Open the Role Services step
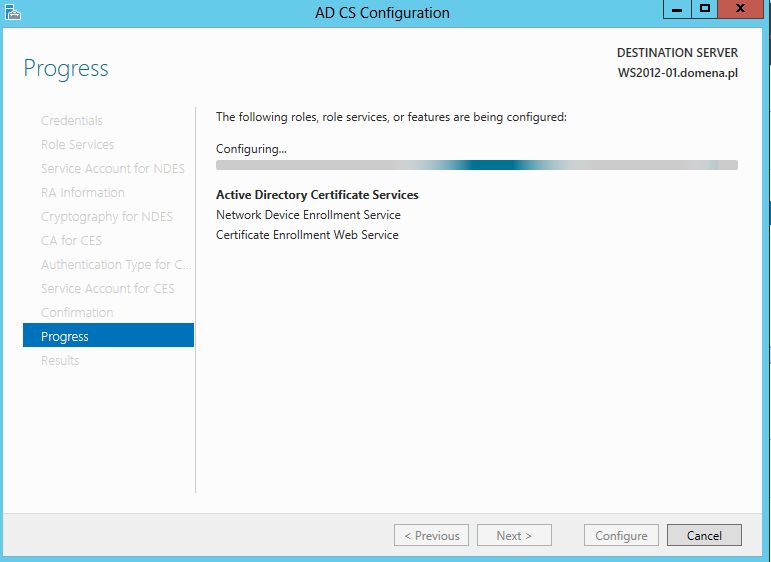The image size is (771, 562). (78, 145)
